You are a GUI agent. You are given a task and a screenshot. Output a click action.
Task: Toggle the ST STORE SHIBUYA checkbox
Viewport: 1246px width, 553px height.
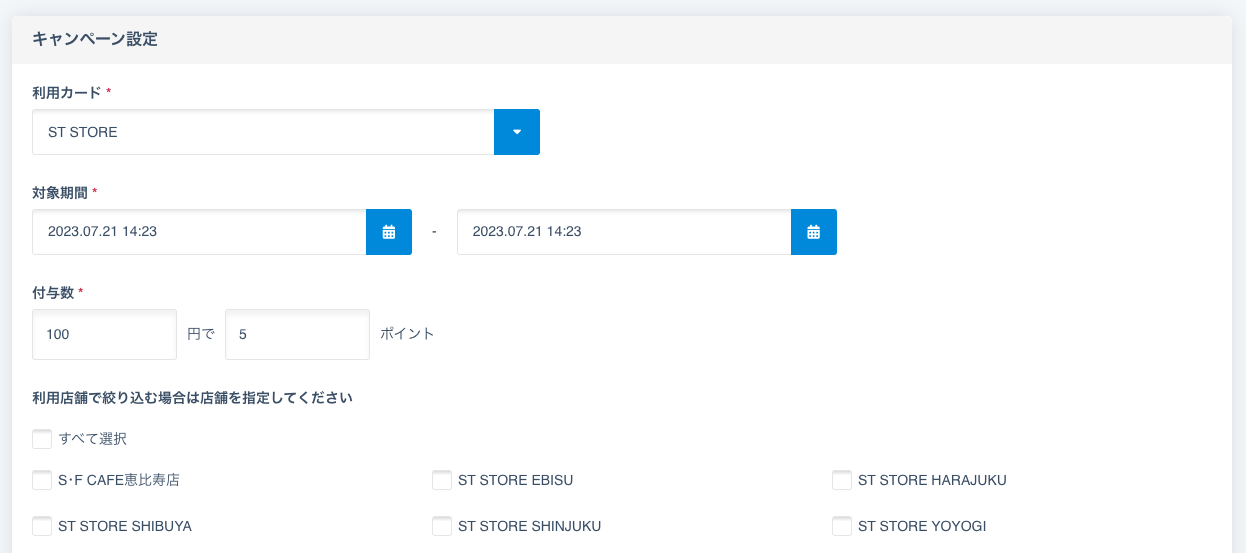42,526
